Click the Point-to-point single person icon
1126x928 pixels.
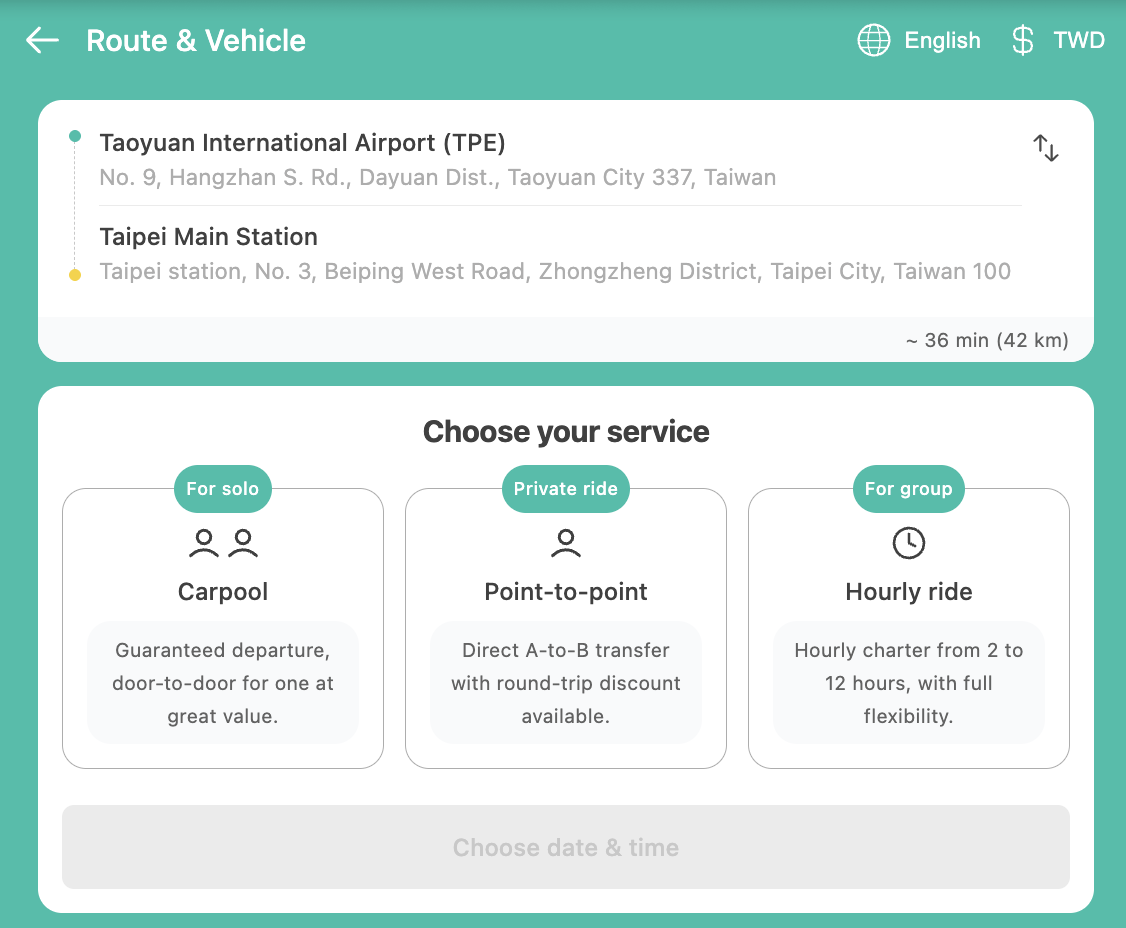[x=566, y=543]
